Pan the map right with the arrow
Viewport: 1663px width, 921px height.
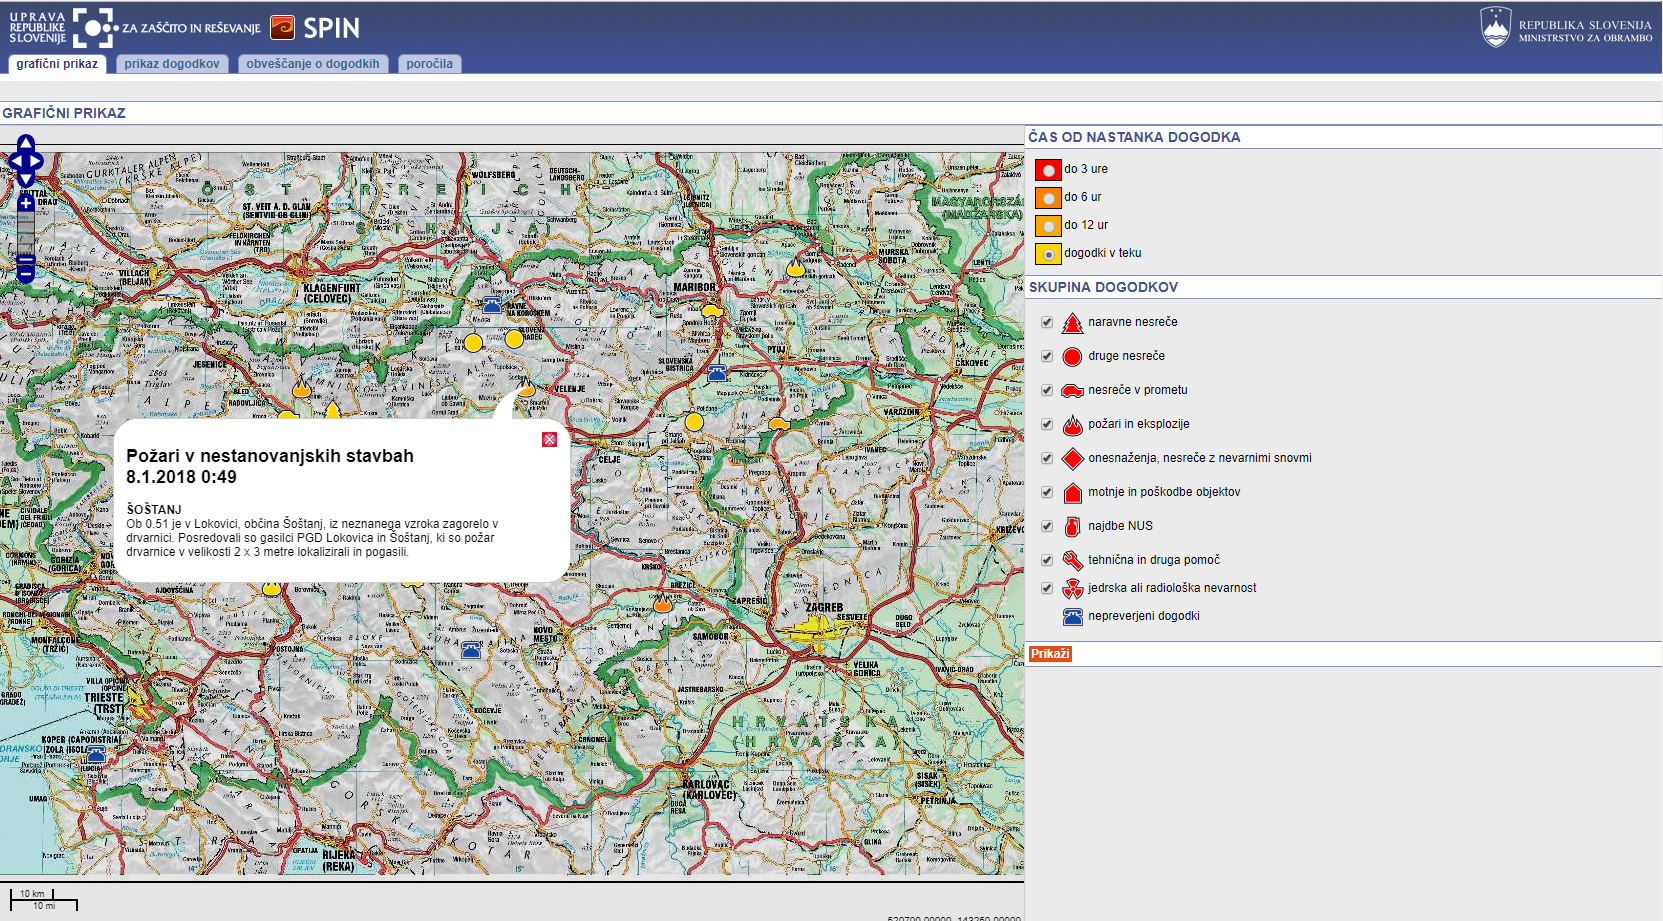tap(37, 161)
